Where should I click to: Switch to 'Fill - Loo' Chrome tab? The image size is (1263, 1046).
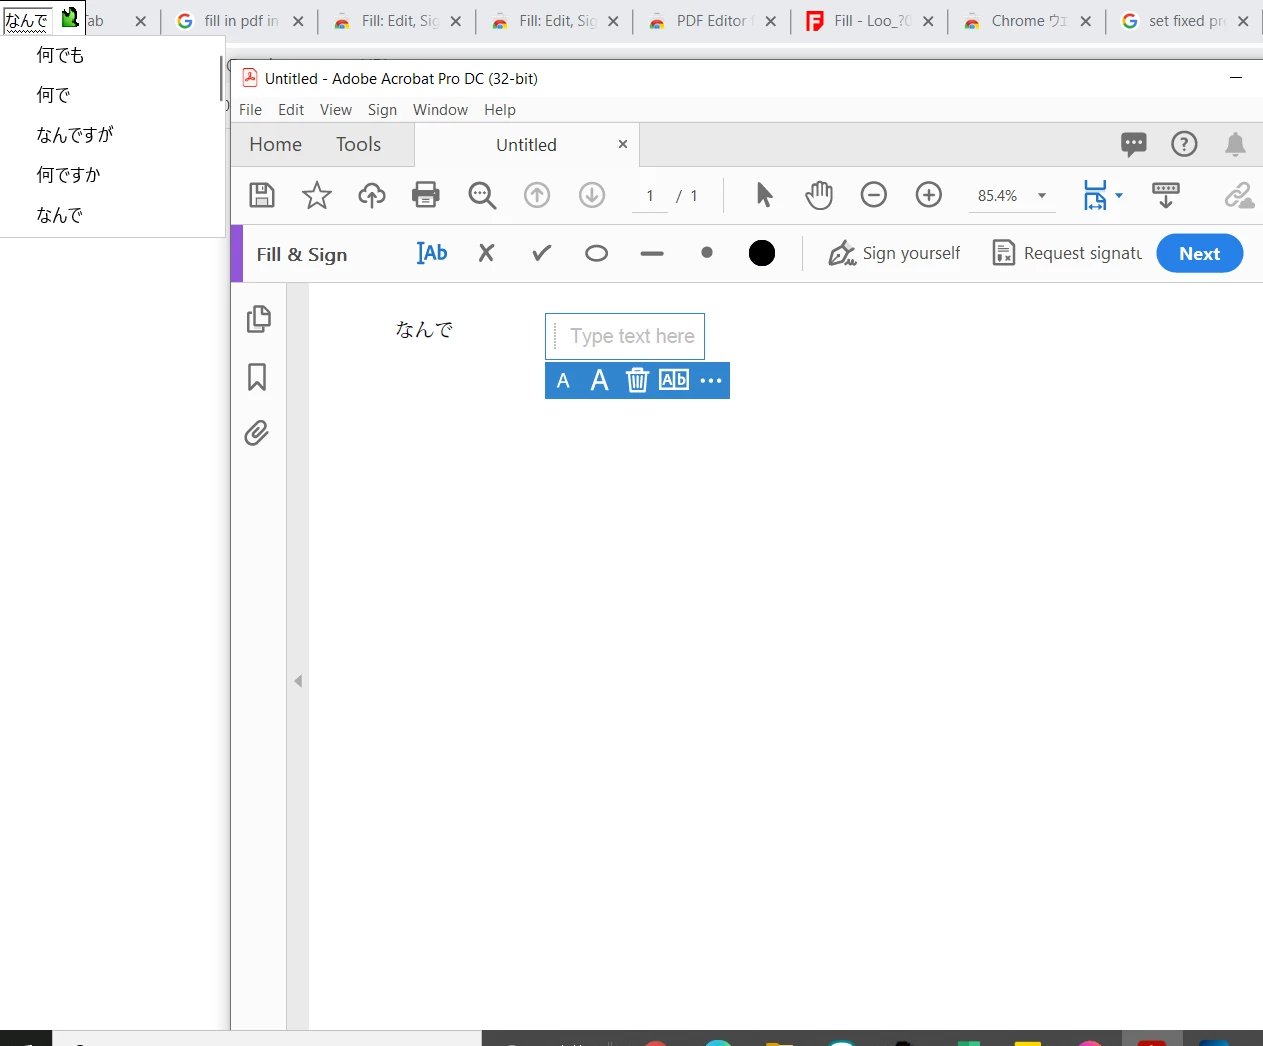pyautogui.click(x=869, y=21)
